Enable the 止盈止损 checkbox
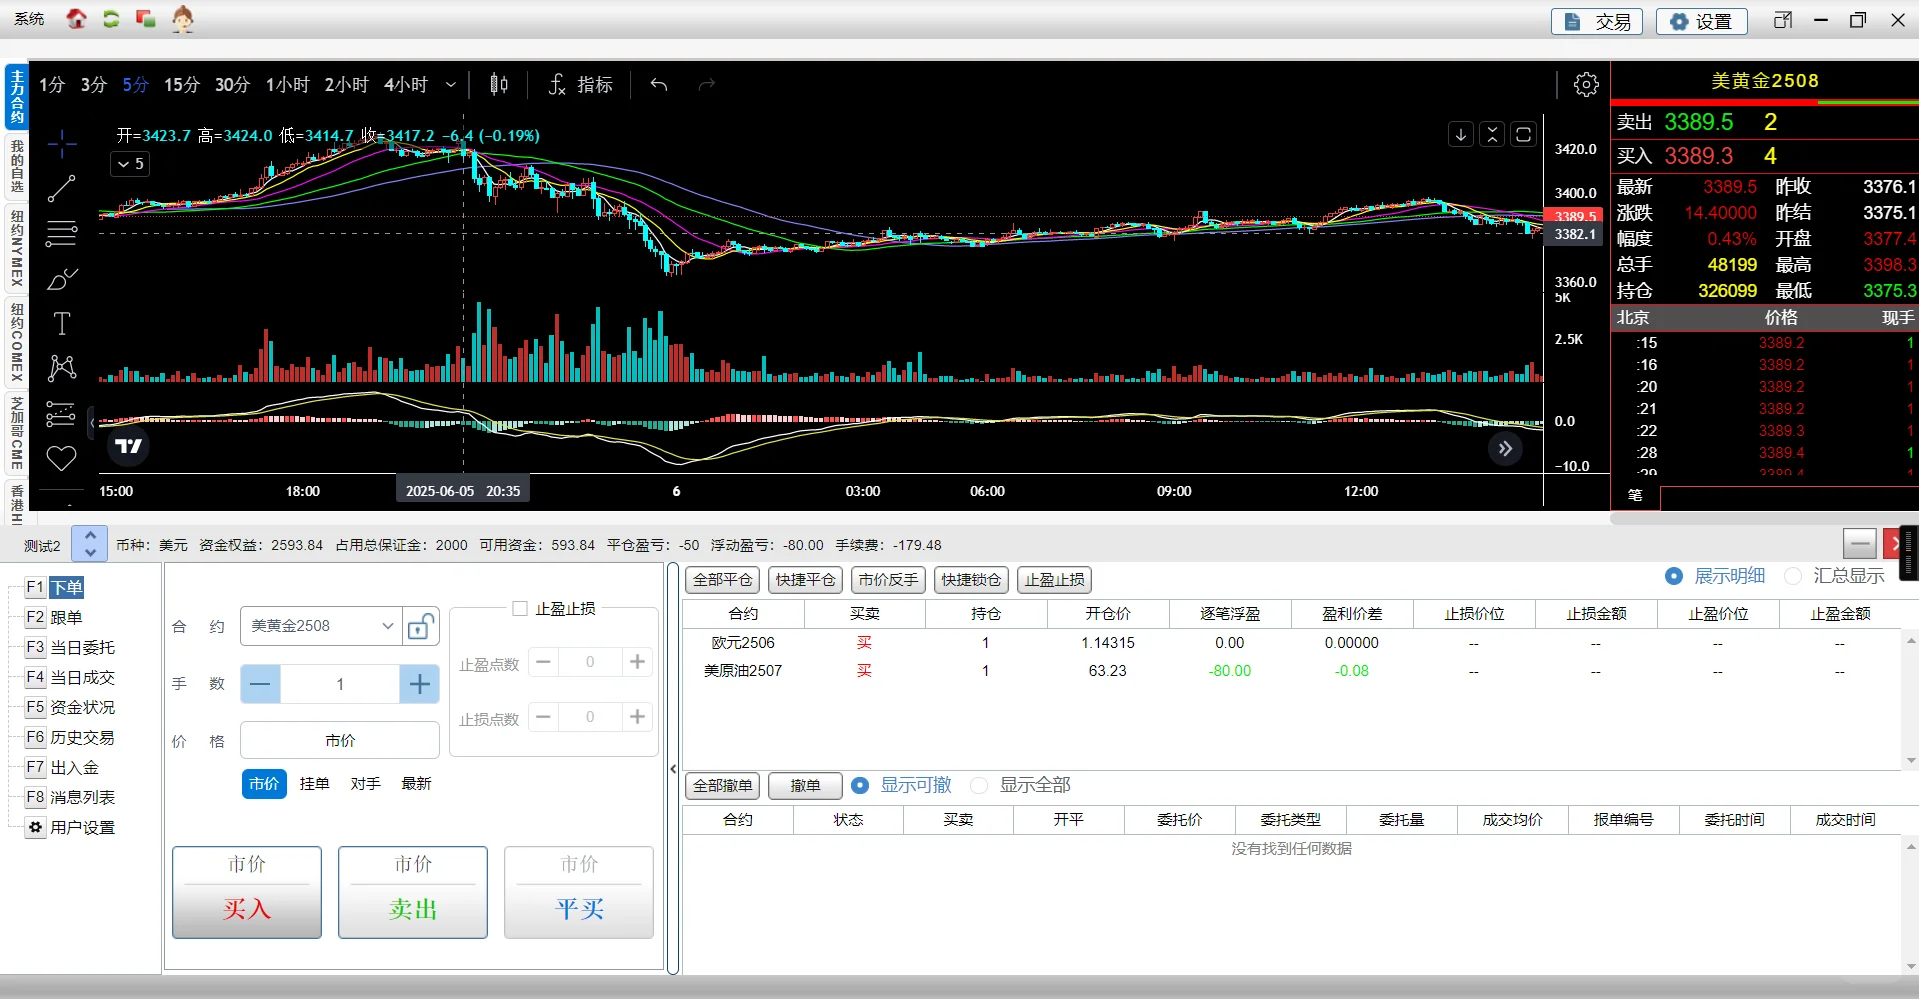The height and width of the screenshot is (999, 1919). coord(520,608)
